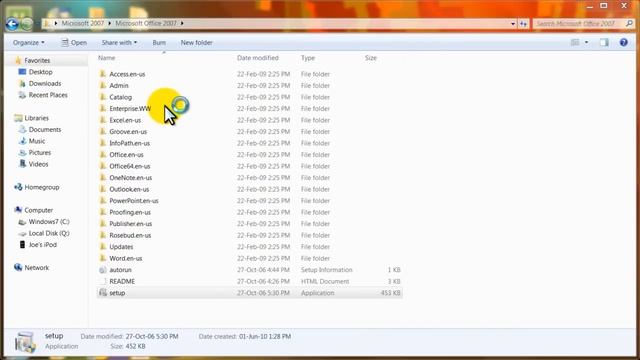Select the Enterprise.WW folder icon
This screenshot has width=640, height=360.
[x=103, y=109]
